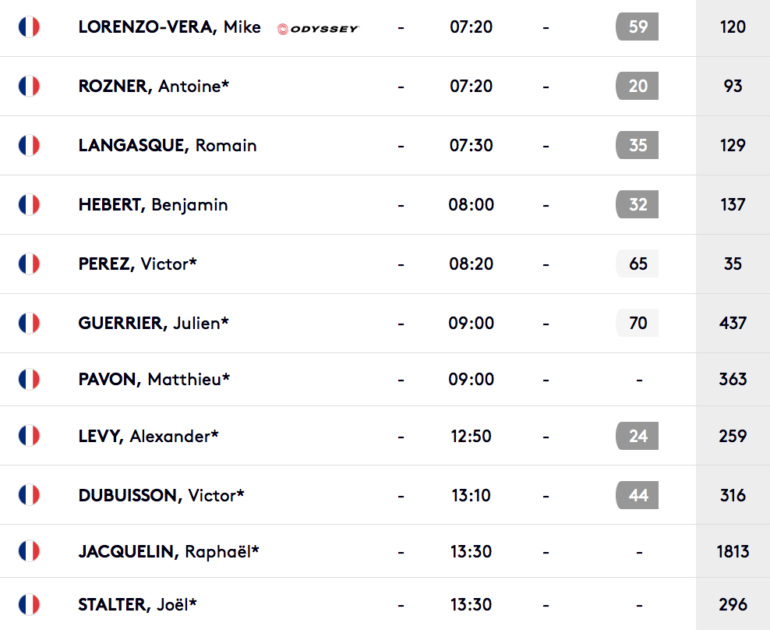Viewport: 770px width, 630px height.
Task: Click the gray 59 position badge
Action: click(637, 27)
